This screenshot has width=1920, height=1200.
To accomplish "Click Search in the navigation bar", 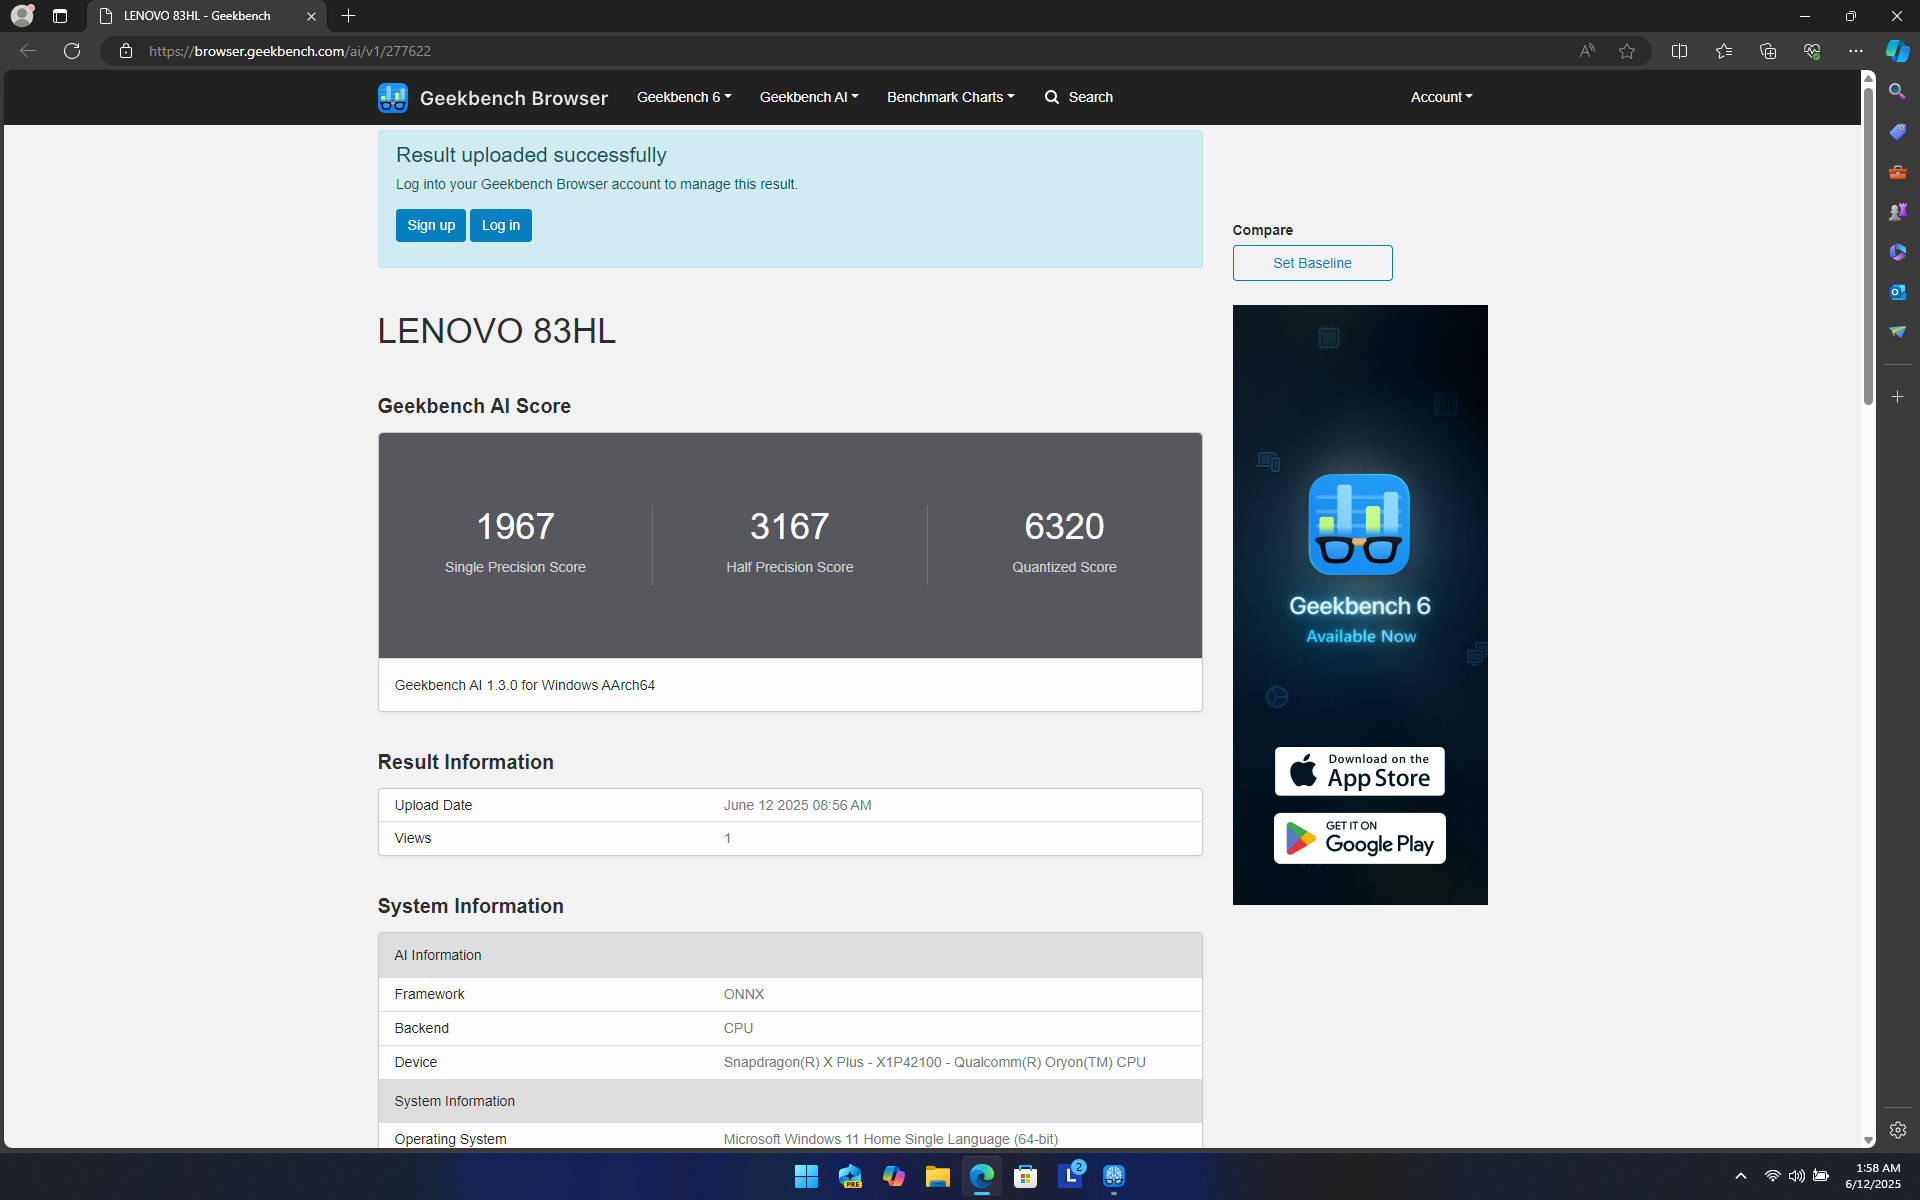I will (x=1078, y=97).
